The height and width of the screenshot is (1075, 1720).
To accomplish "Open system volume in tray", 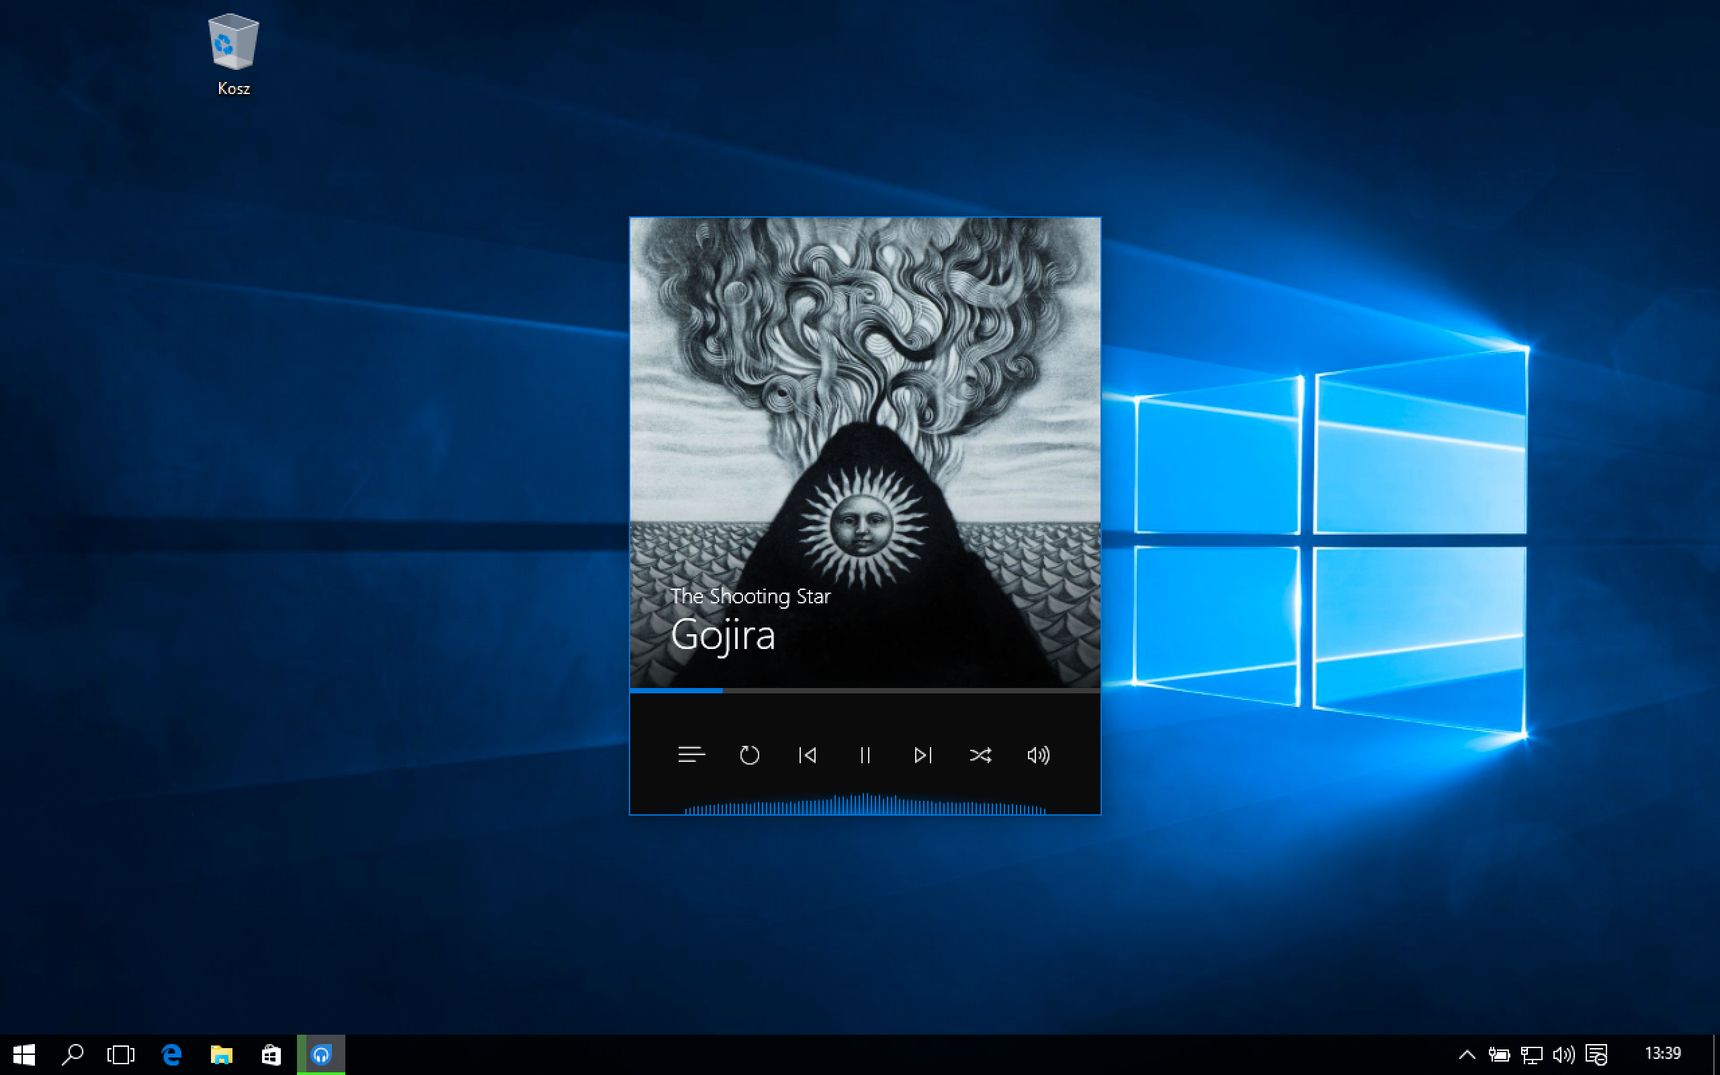I will 1563,1055.
